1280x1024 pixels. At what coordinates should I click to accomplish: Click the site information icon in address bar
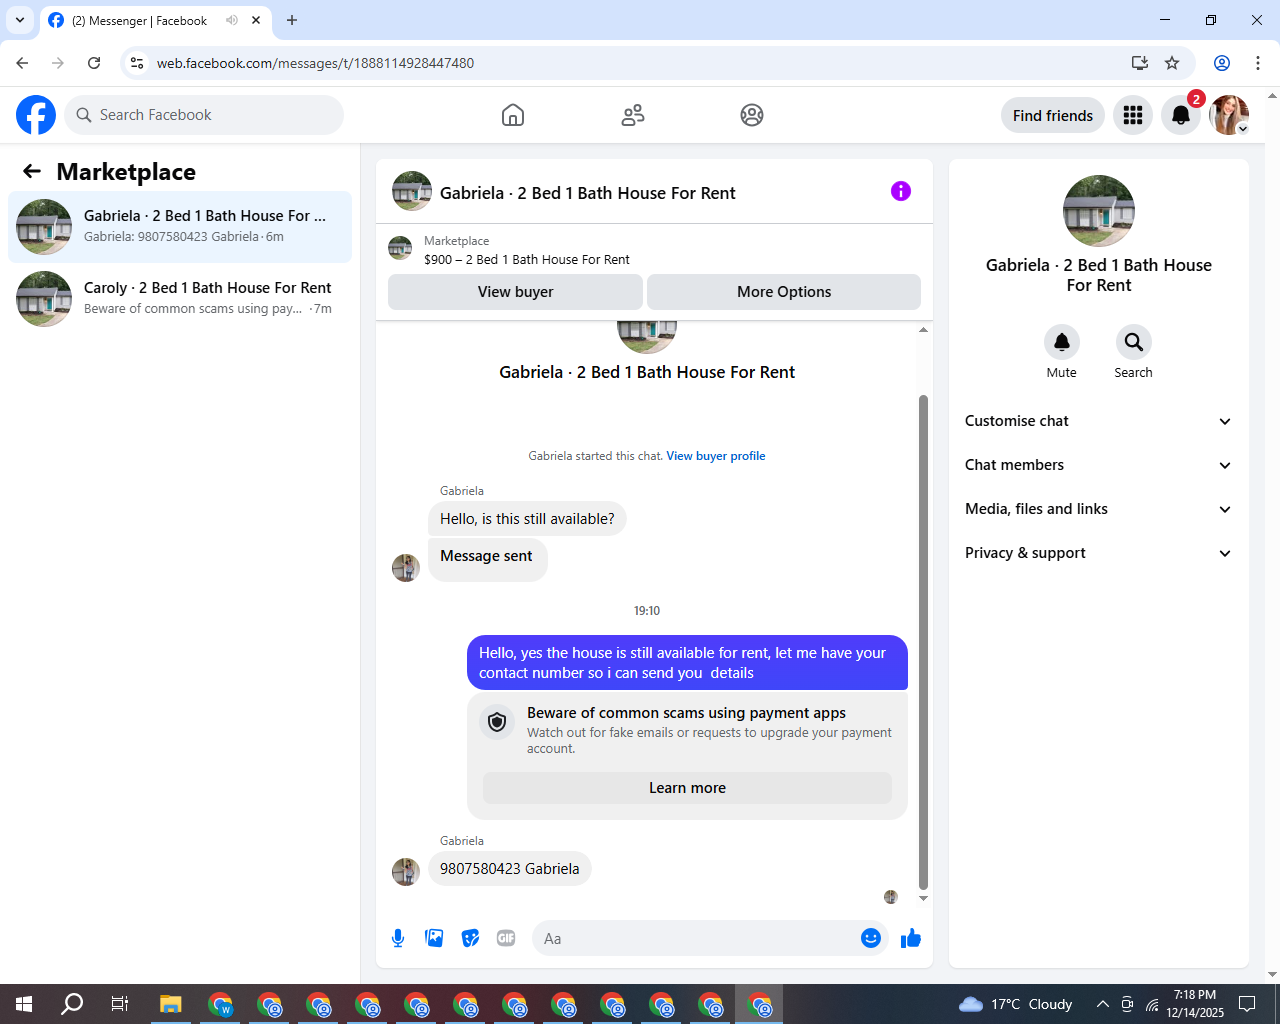(137, 63)
